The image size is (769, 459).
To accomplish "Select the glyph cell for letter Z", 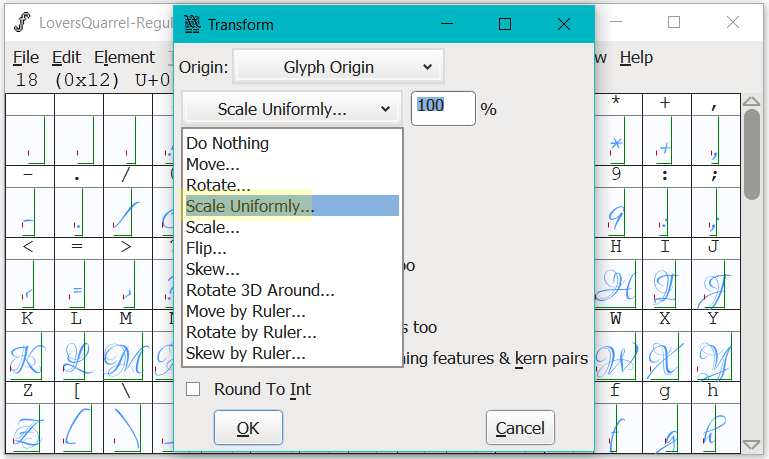I will (x=29, y=428).
